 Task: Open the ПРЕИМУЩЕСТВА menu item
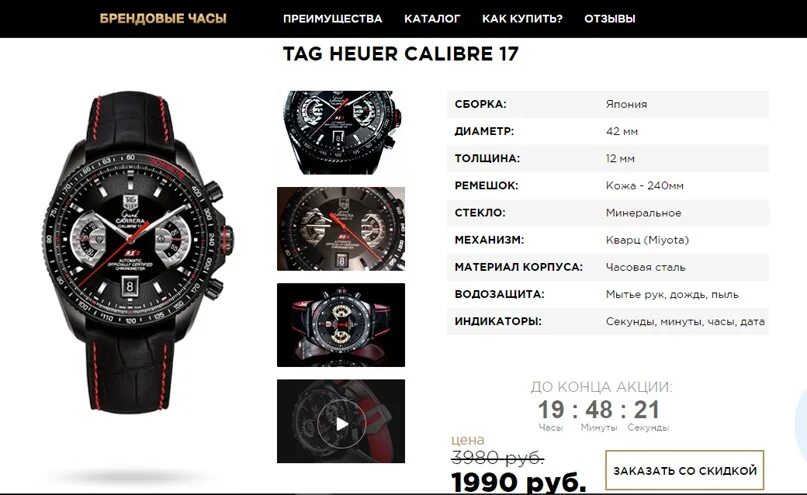(x=332, y=19)
